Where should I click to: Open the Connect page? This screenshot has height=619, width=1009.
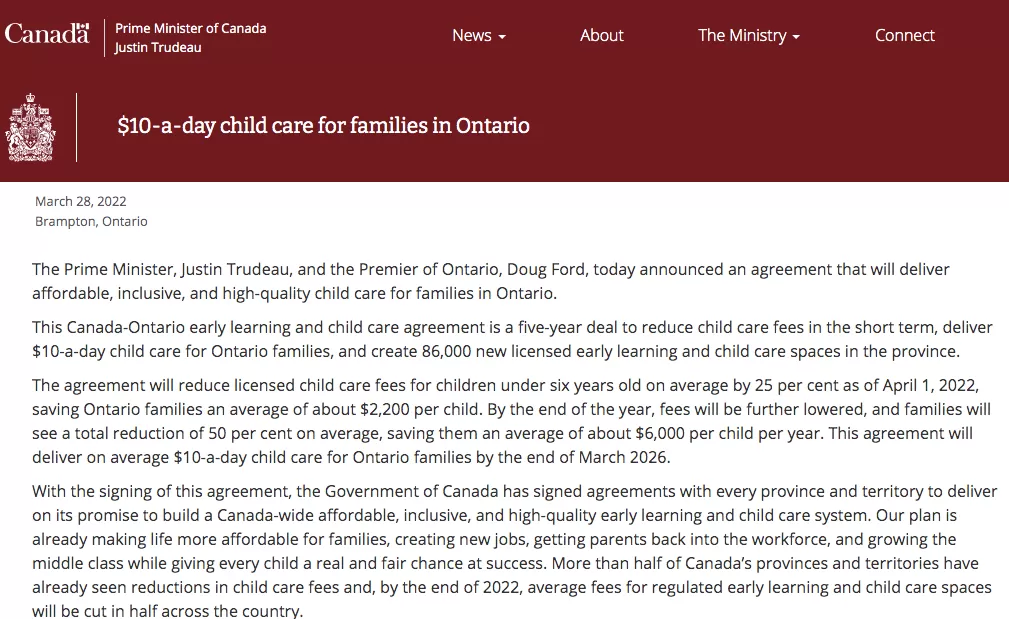(x=904, y=35)
